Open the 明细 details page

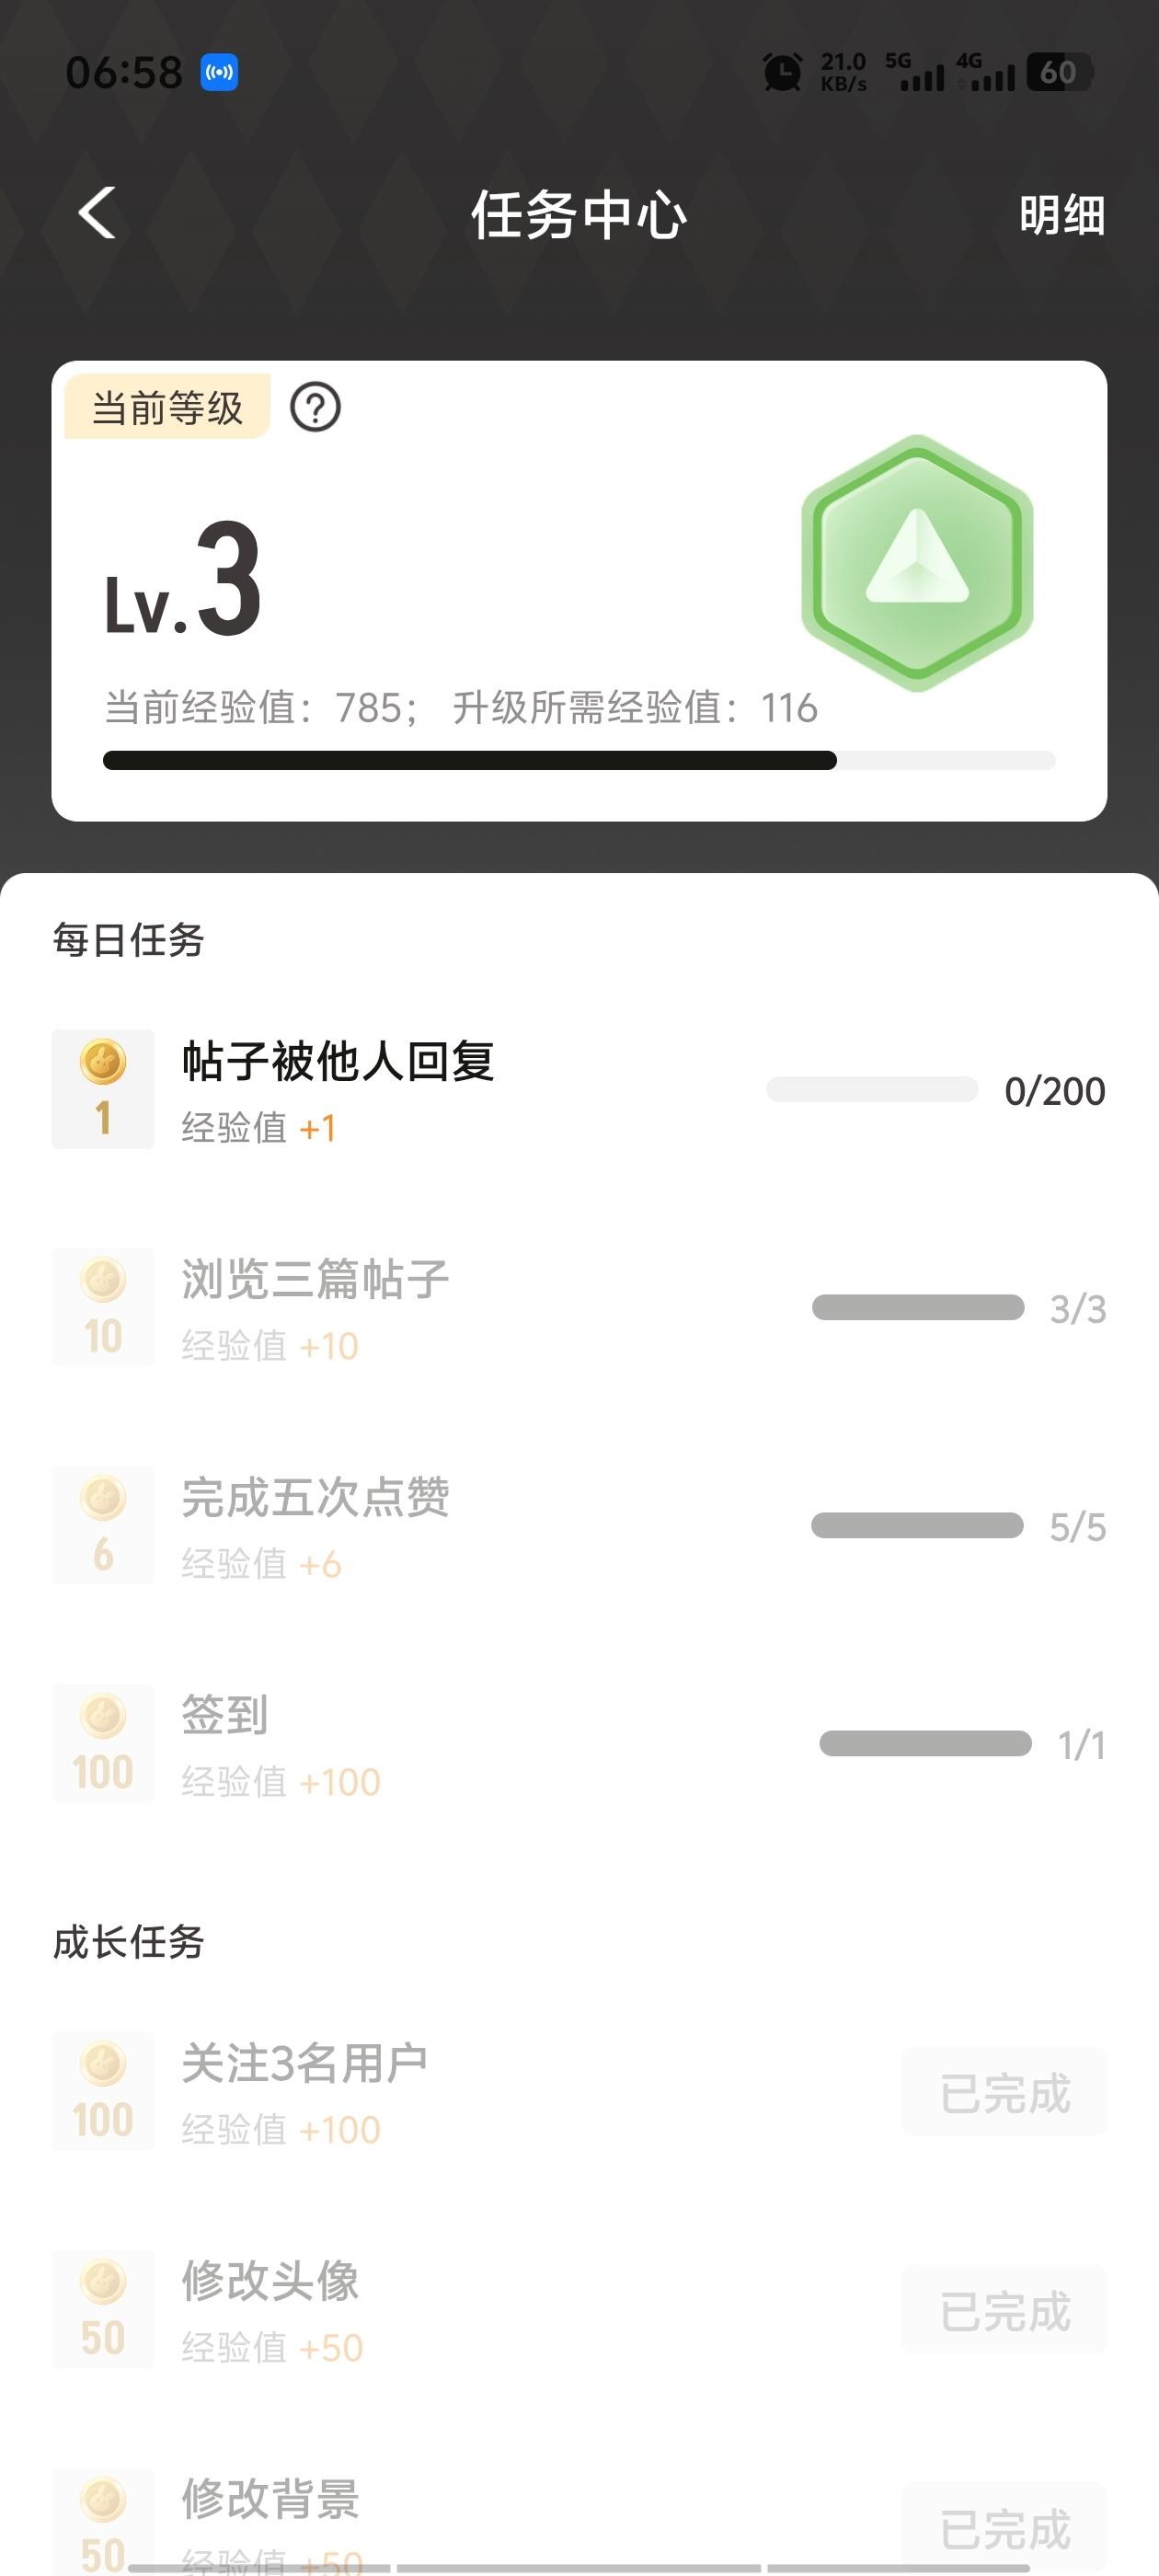coord(1061,215)
